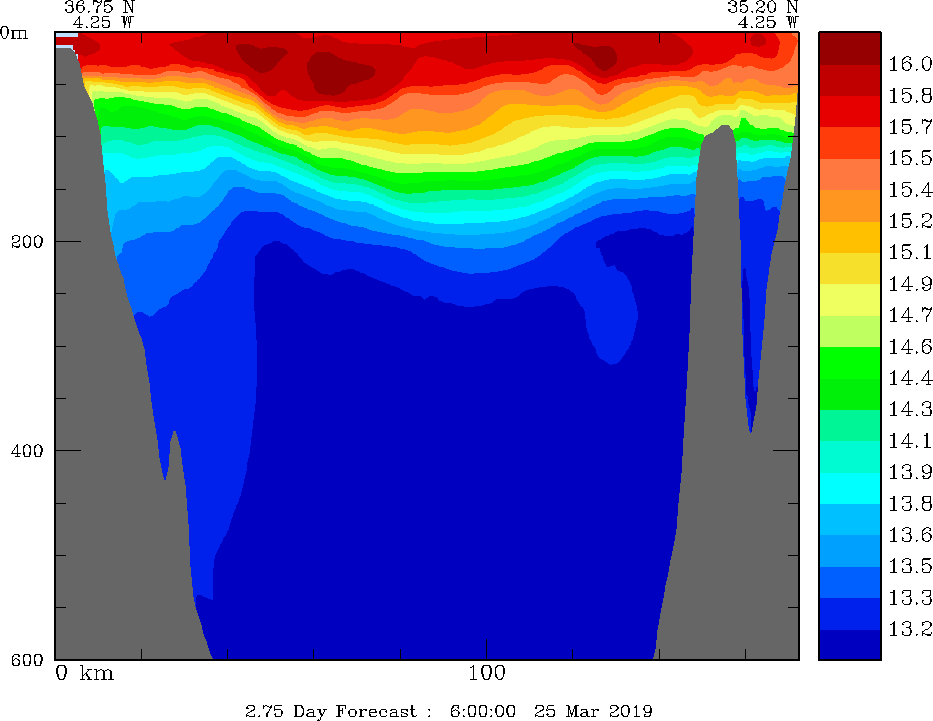Click the colorbar value 15.5
The height and width of the screenshot is (721, 933).
[x=910, y=158]
